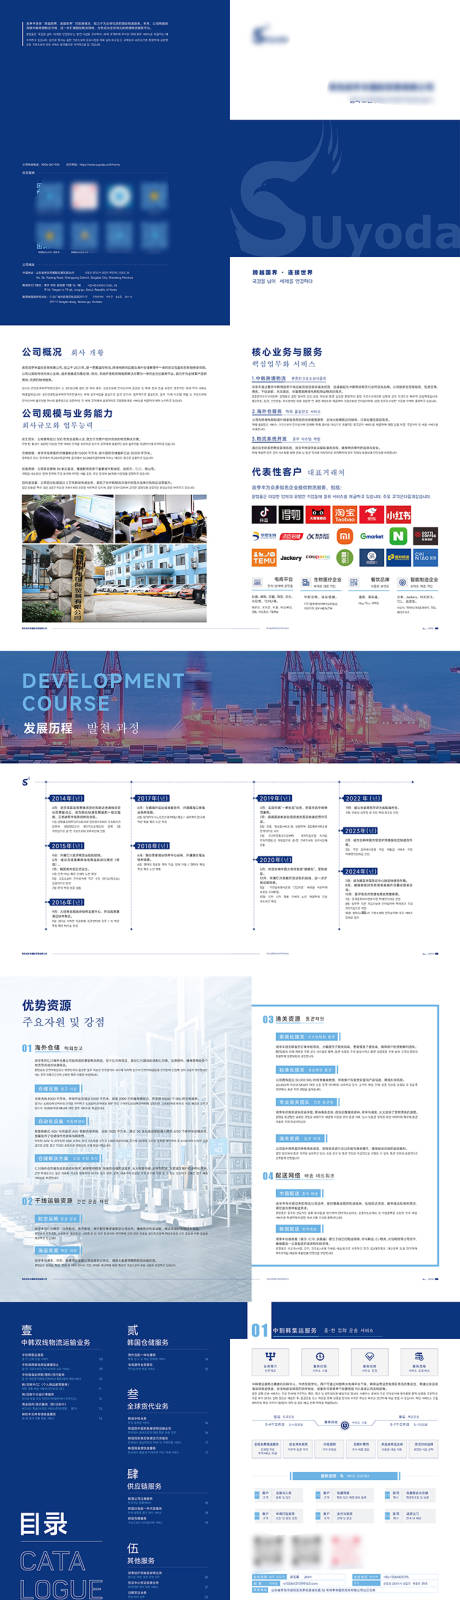
Task: Click the TEMU orange logo
Action: click(x=264, y=557)
